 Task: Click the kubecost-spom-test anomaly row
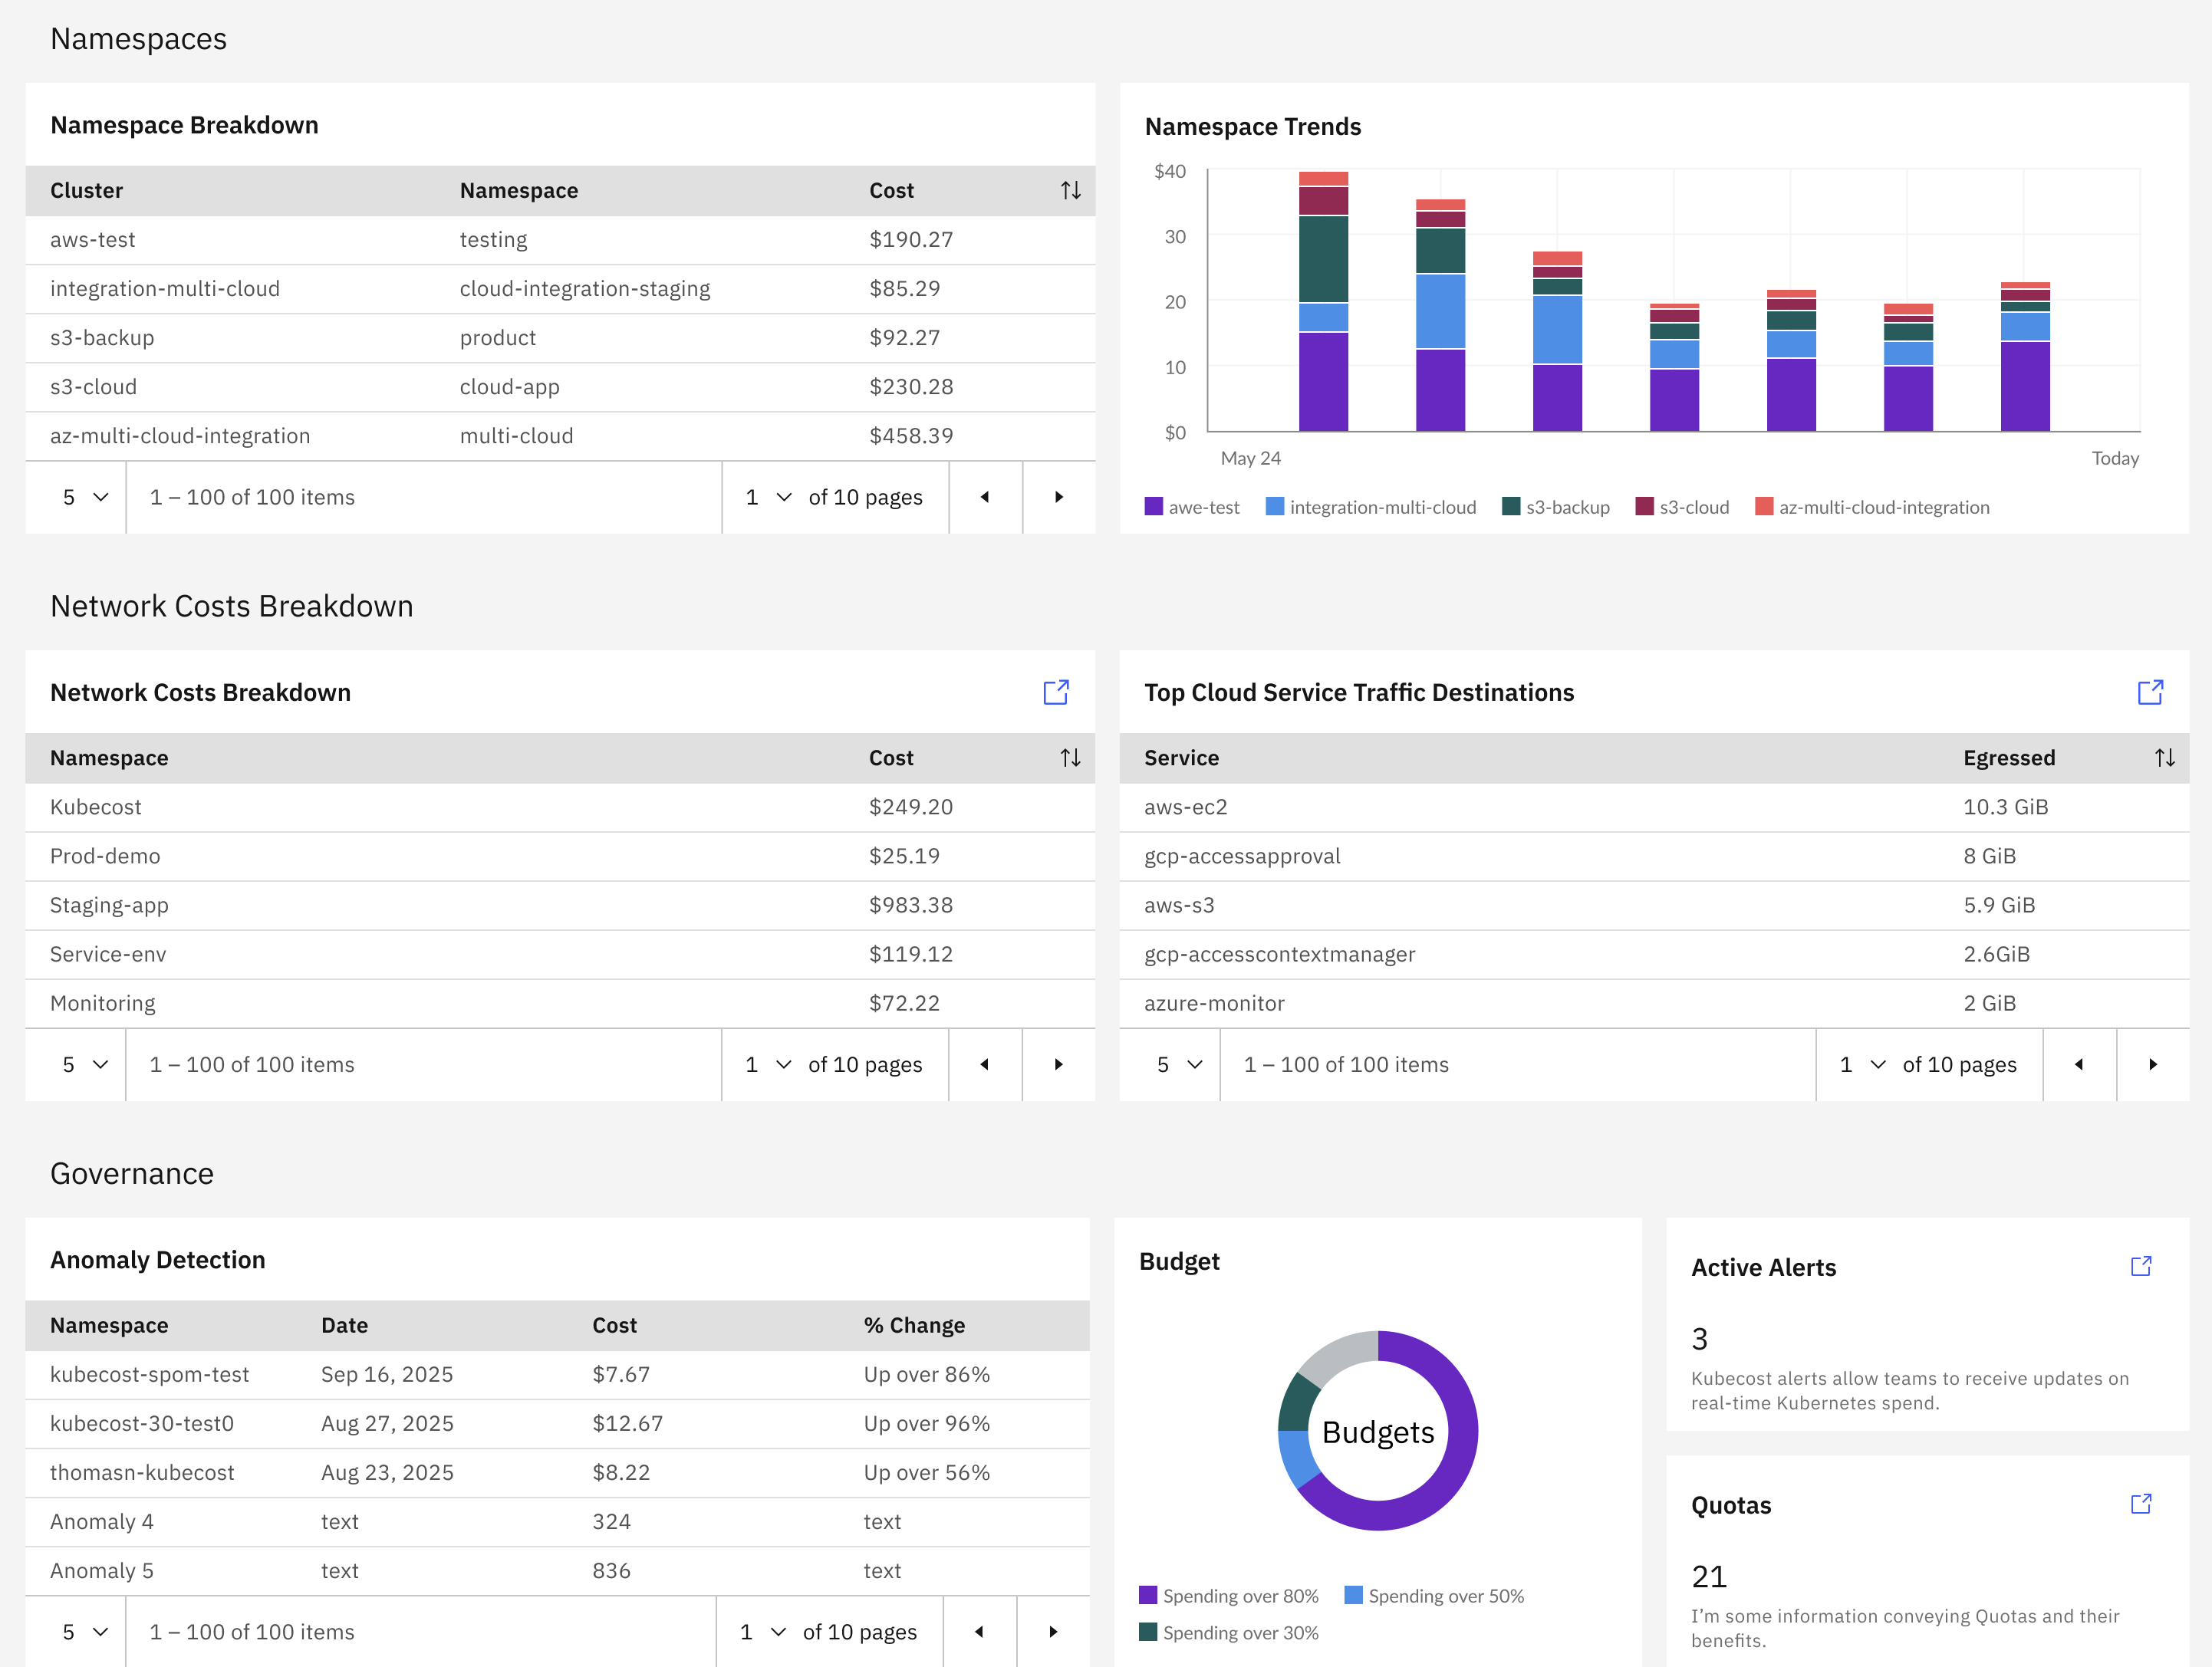tap(150, 1374)
